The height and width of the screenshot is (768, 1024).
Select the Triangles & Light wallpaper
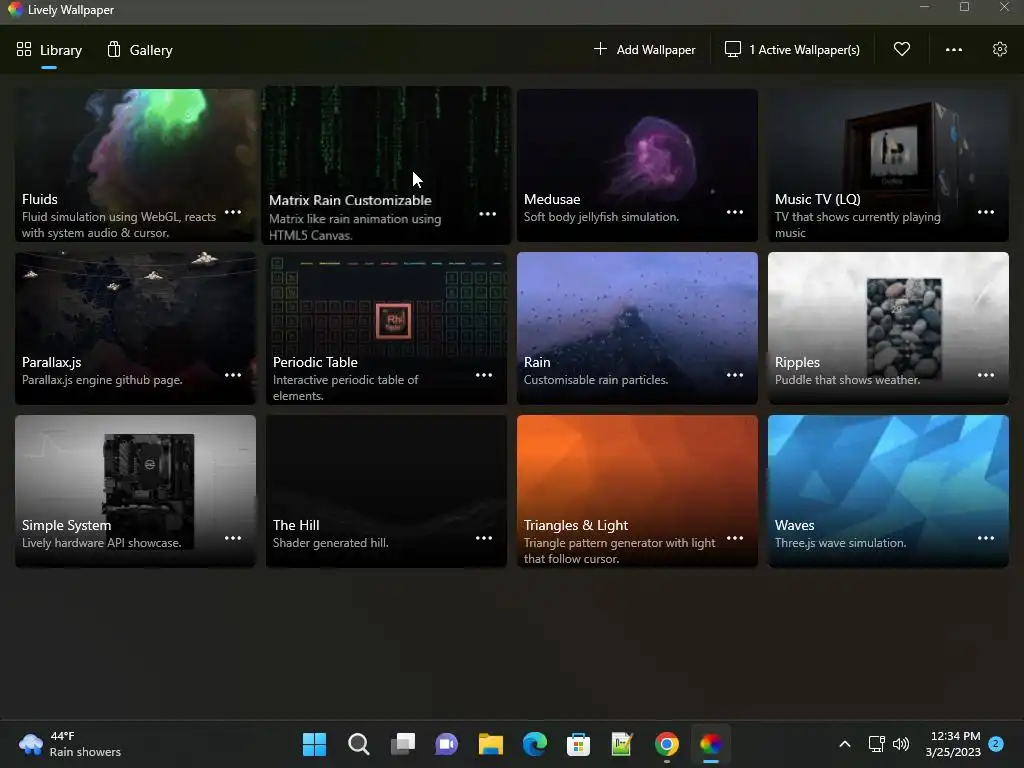click(x=637, y=491)
